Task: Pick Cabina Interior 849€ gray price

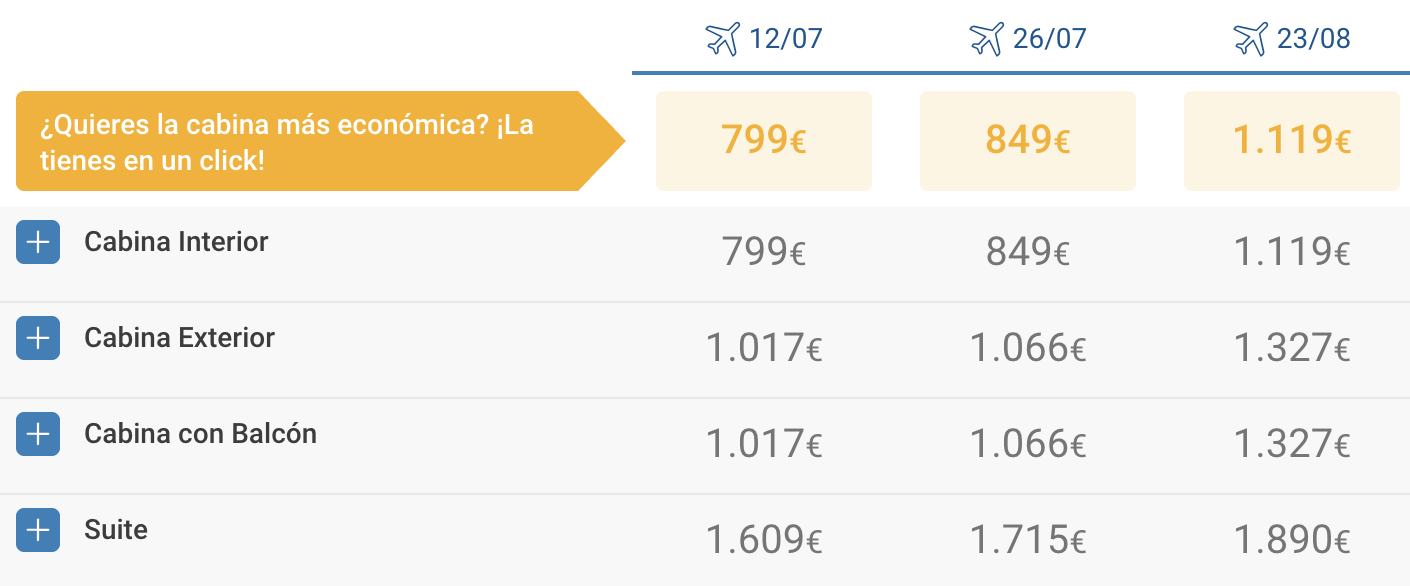Action: pyautogui.click(x=1028, y=252)
